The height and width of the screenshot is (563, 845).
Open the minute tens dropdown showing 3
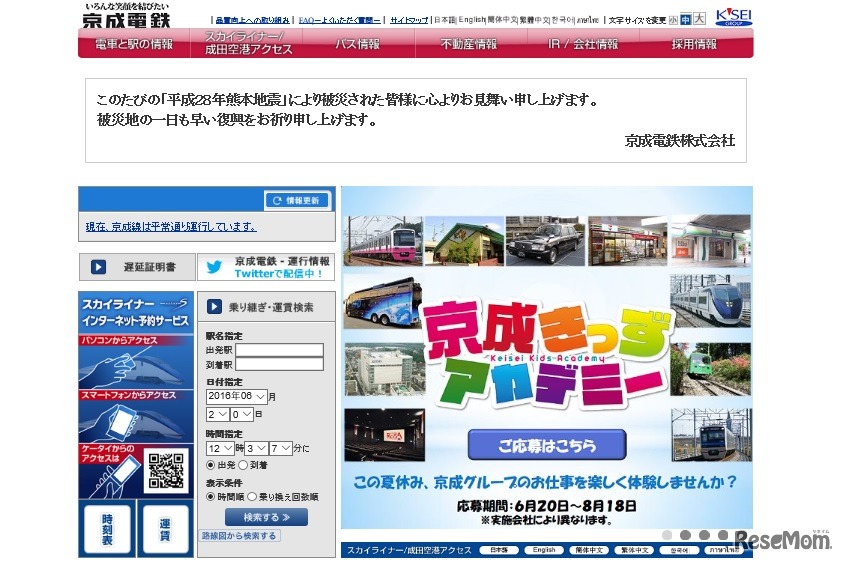tap(257, 448)
